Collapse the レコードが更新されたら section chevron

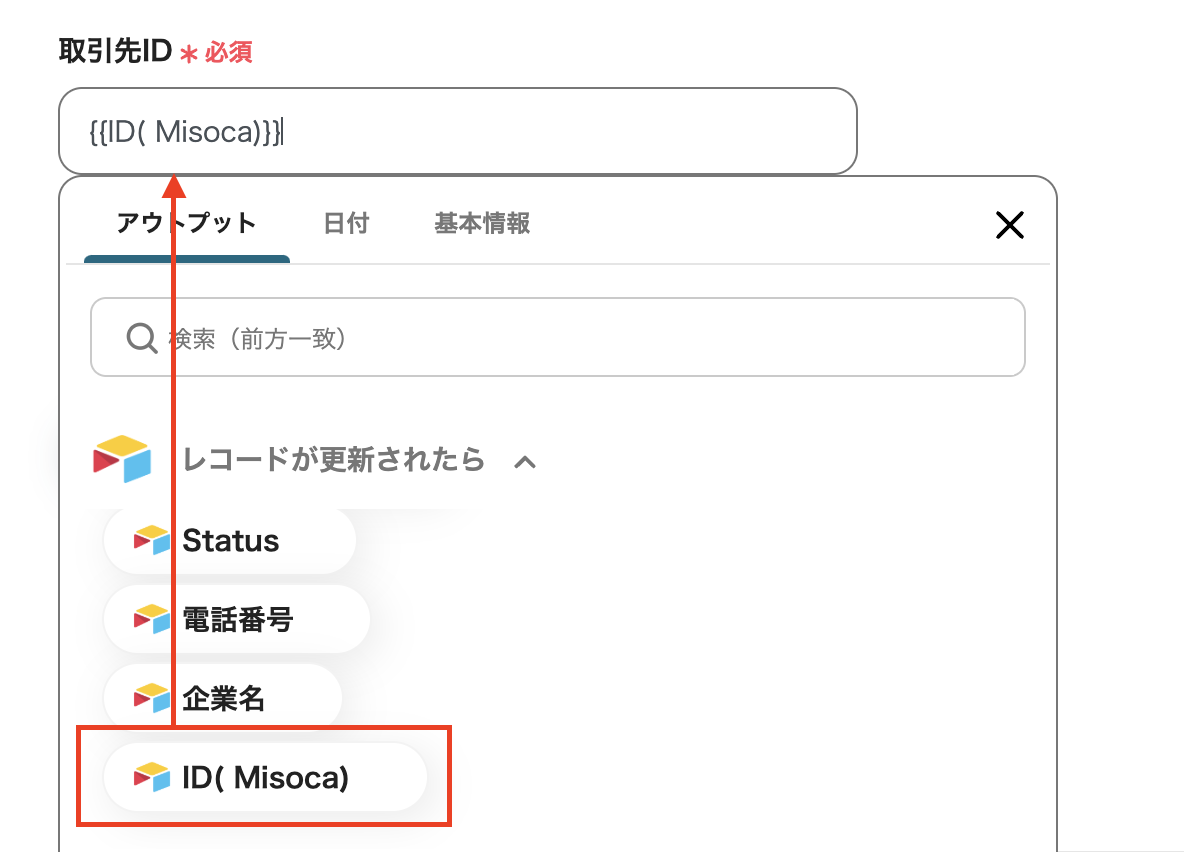(x=525, y=461)
